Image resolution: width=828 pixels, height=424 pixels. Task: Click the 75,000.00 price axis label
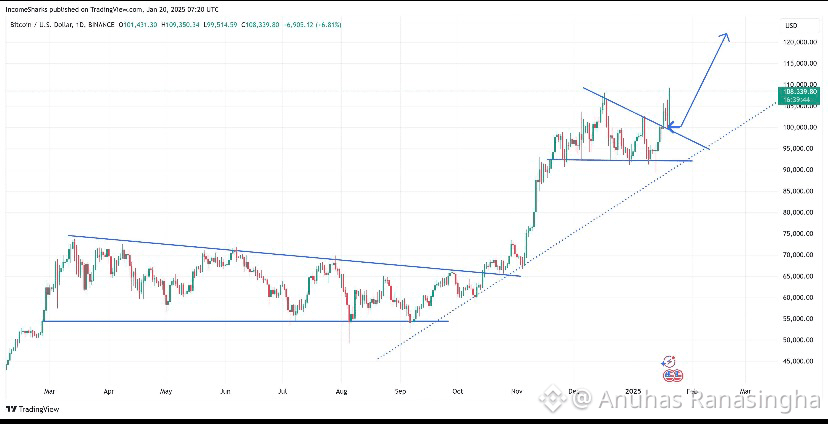point(798,233)
